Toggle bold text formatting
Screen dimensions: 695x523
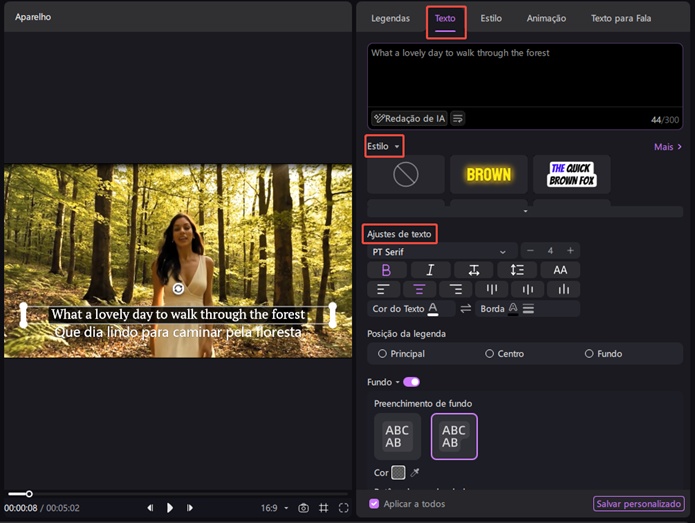pyautogui.click(x=386, y=270)
